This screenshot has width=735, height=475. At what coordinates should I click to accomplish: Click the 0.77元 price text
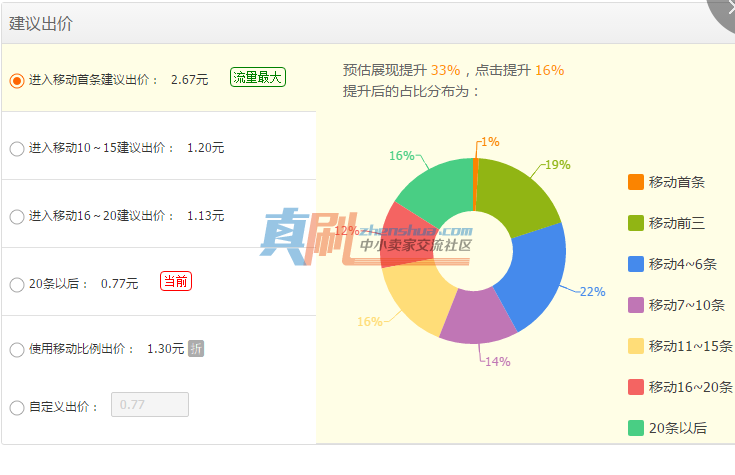120,284
